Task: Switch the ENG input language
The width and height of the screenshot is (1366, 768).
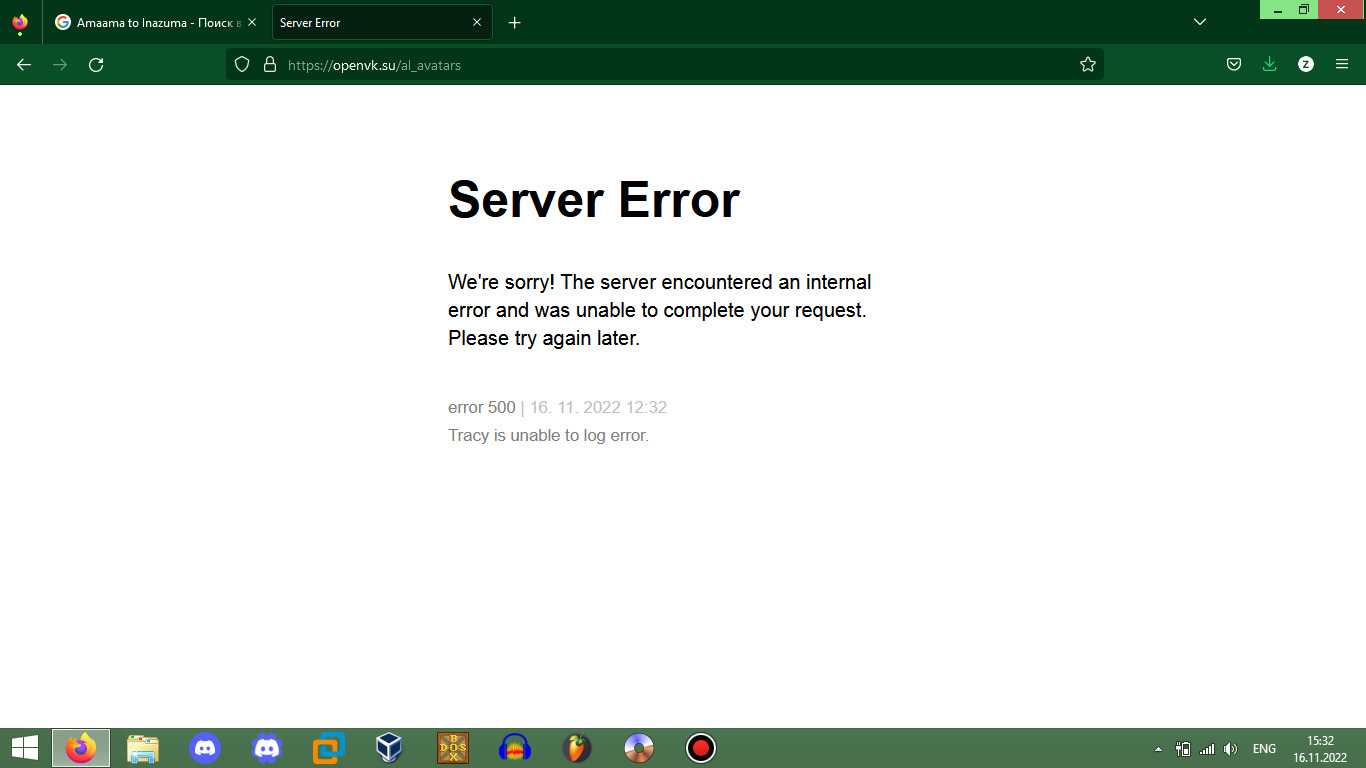Action: click(x=1264, y=749)
